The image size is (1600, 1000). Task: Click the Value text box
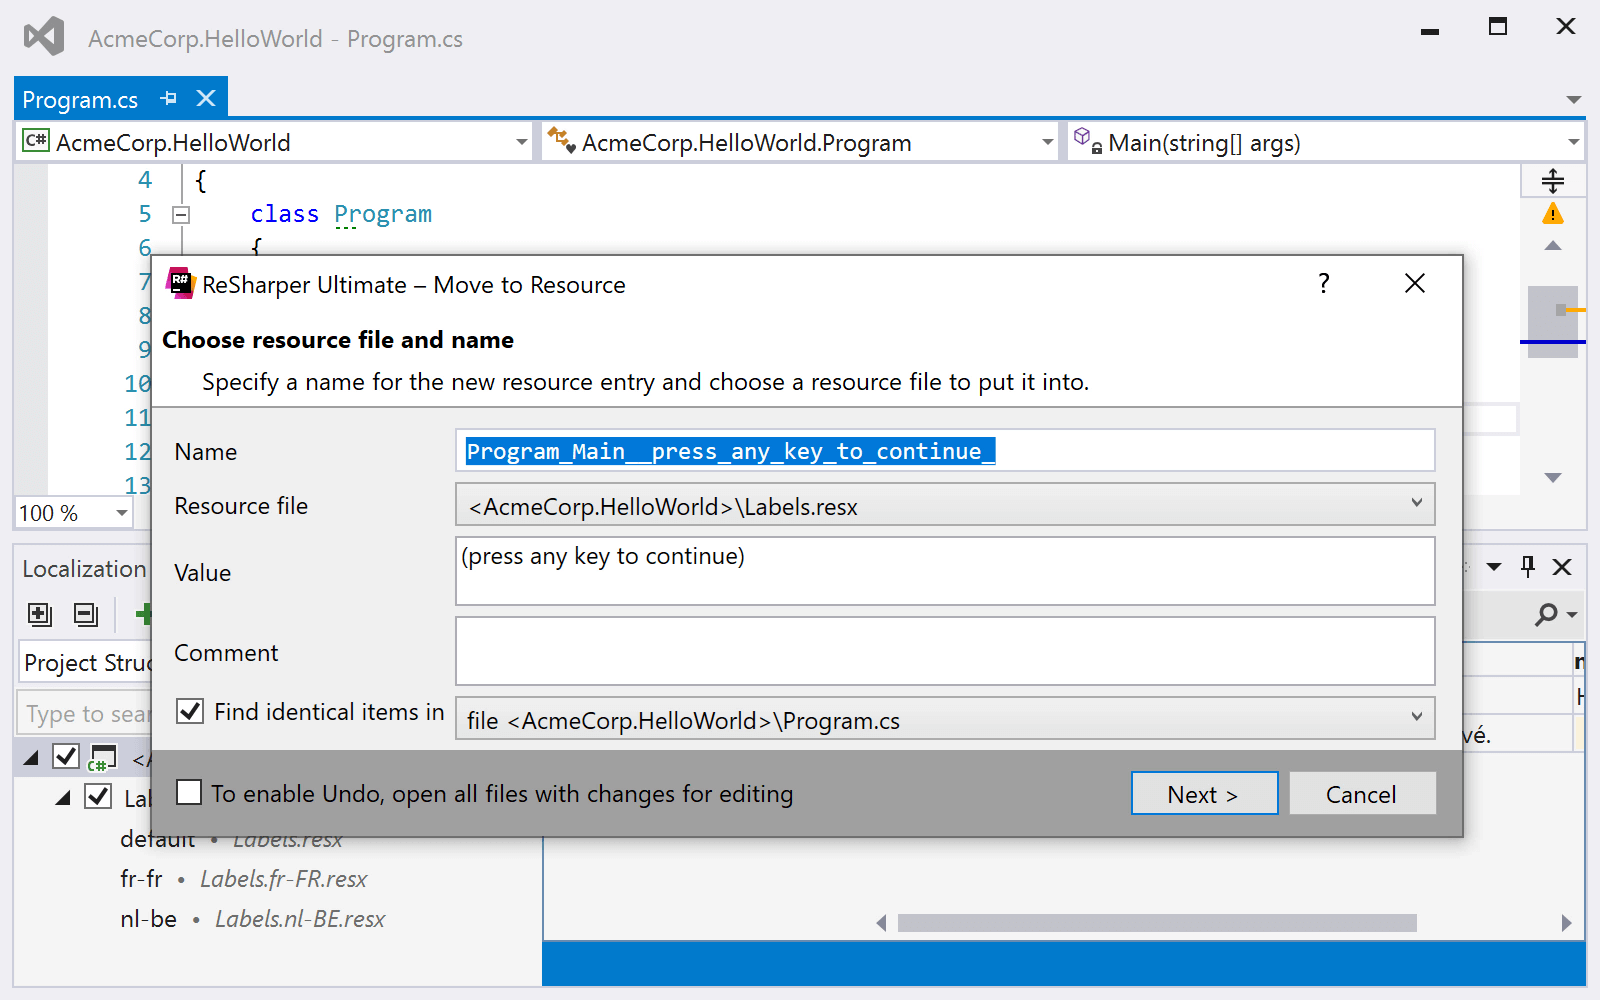tap(945, 571)
